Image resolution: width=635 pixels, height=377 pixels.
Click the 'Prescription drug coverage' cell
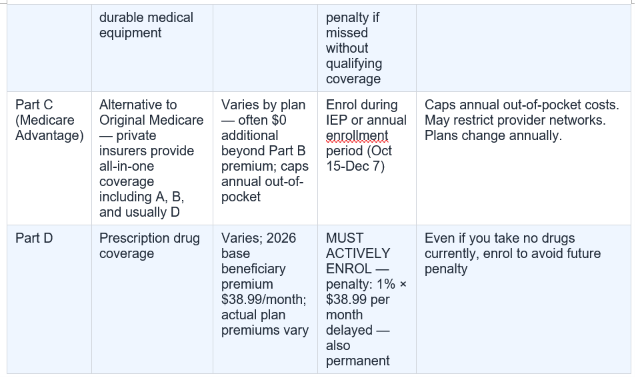pyautogui.click(x=152, y=299)
